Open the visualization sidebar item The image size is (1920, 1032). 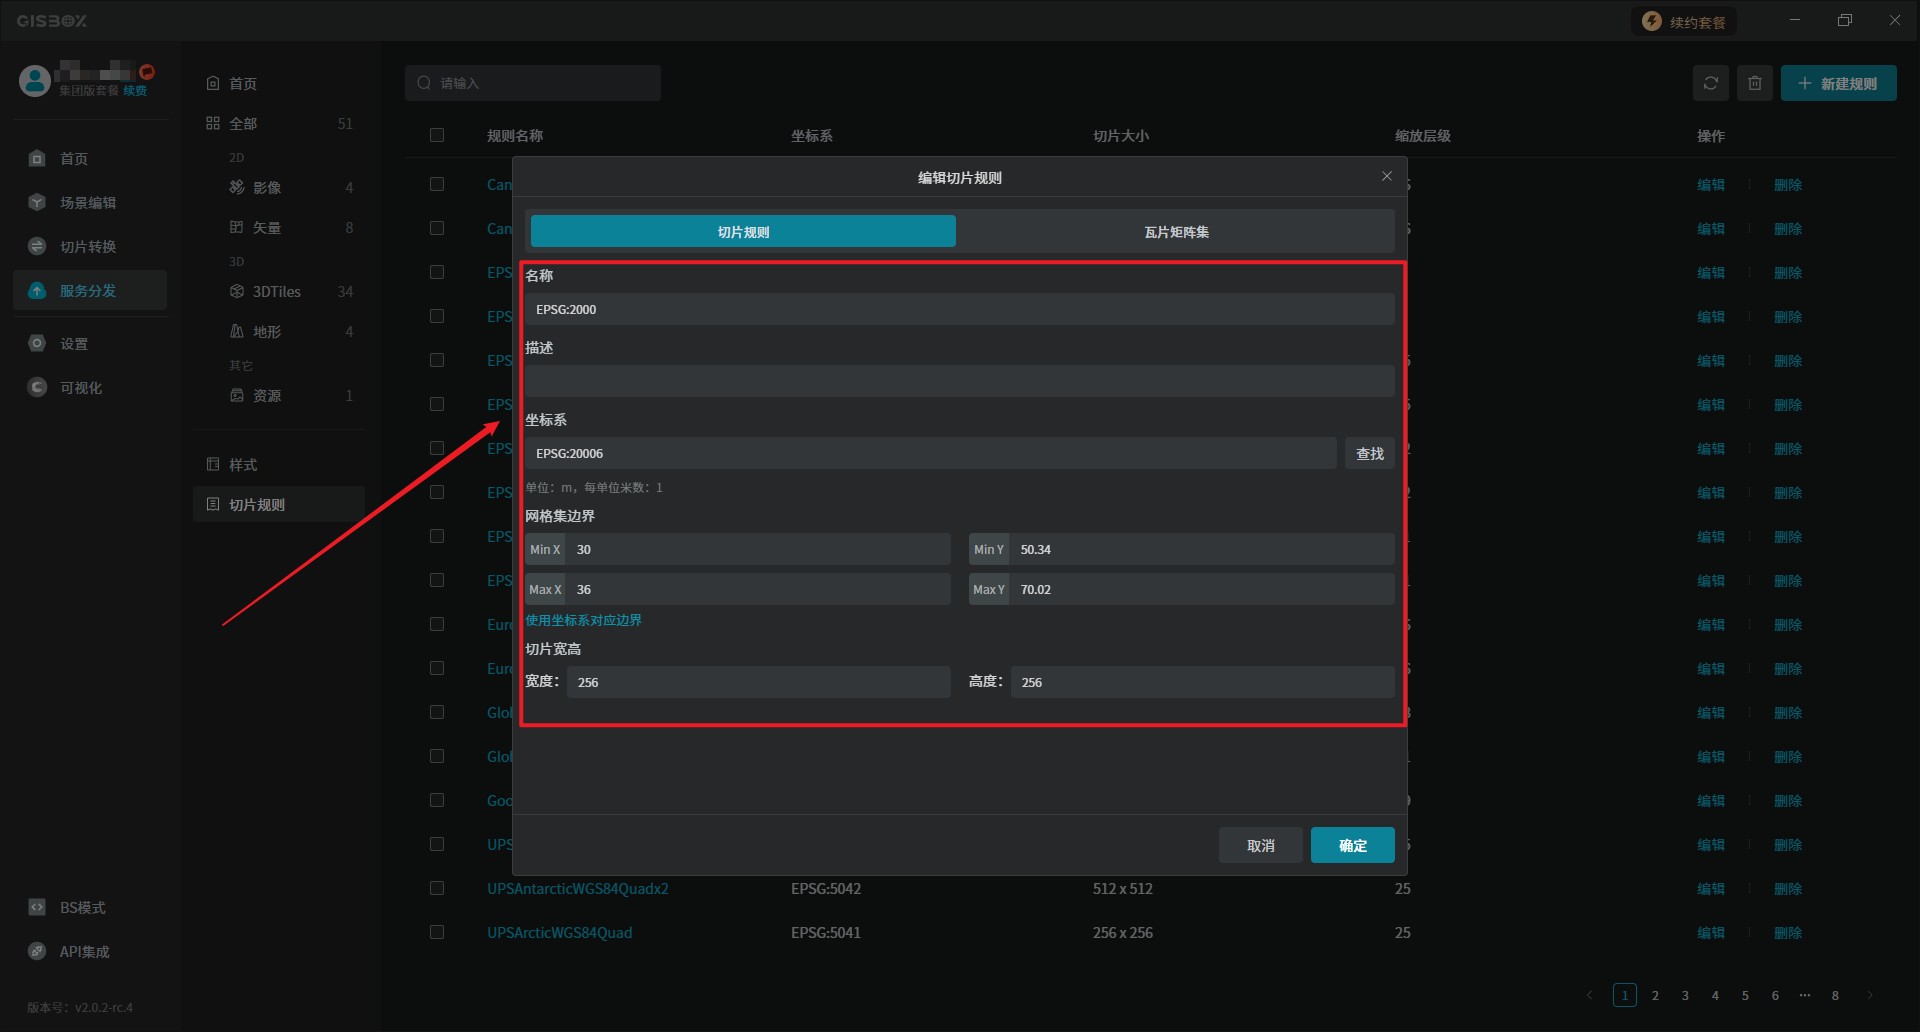pos(80,388)
